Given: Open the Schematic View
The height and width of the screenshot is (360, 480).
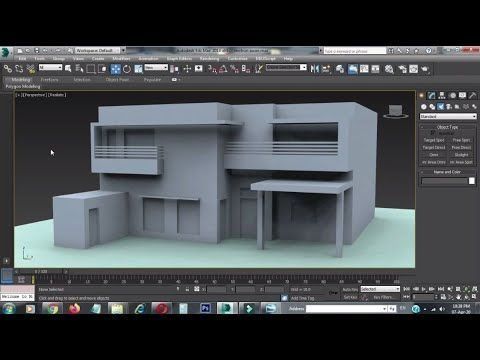Looking at the screenshot, I should (x=375, y=69).
